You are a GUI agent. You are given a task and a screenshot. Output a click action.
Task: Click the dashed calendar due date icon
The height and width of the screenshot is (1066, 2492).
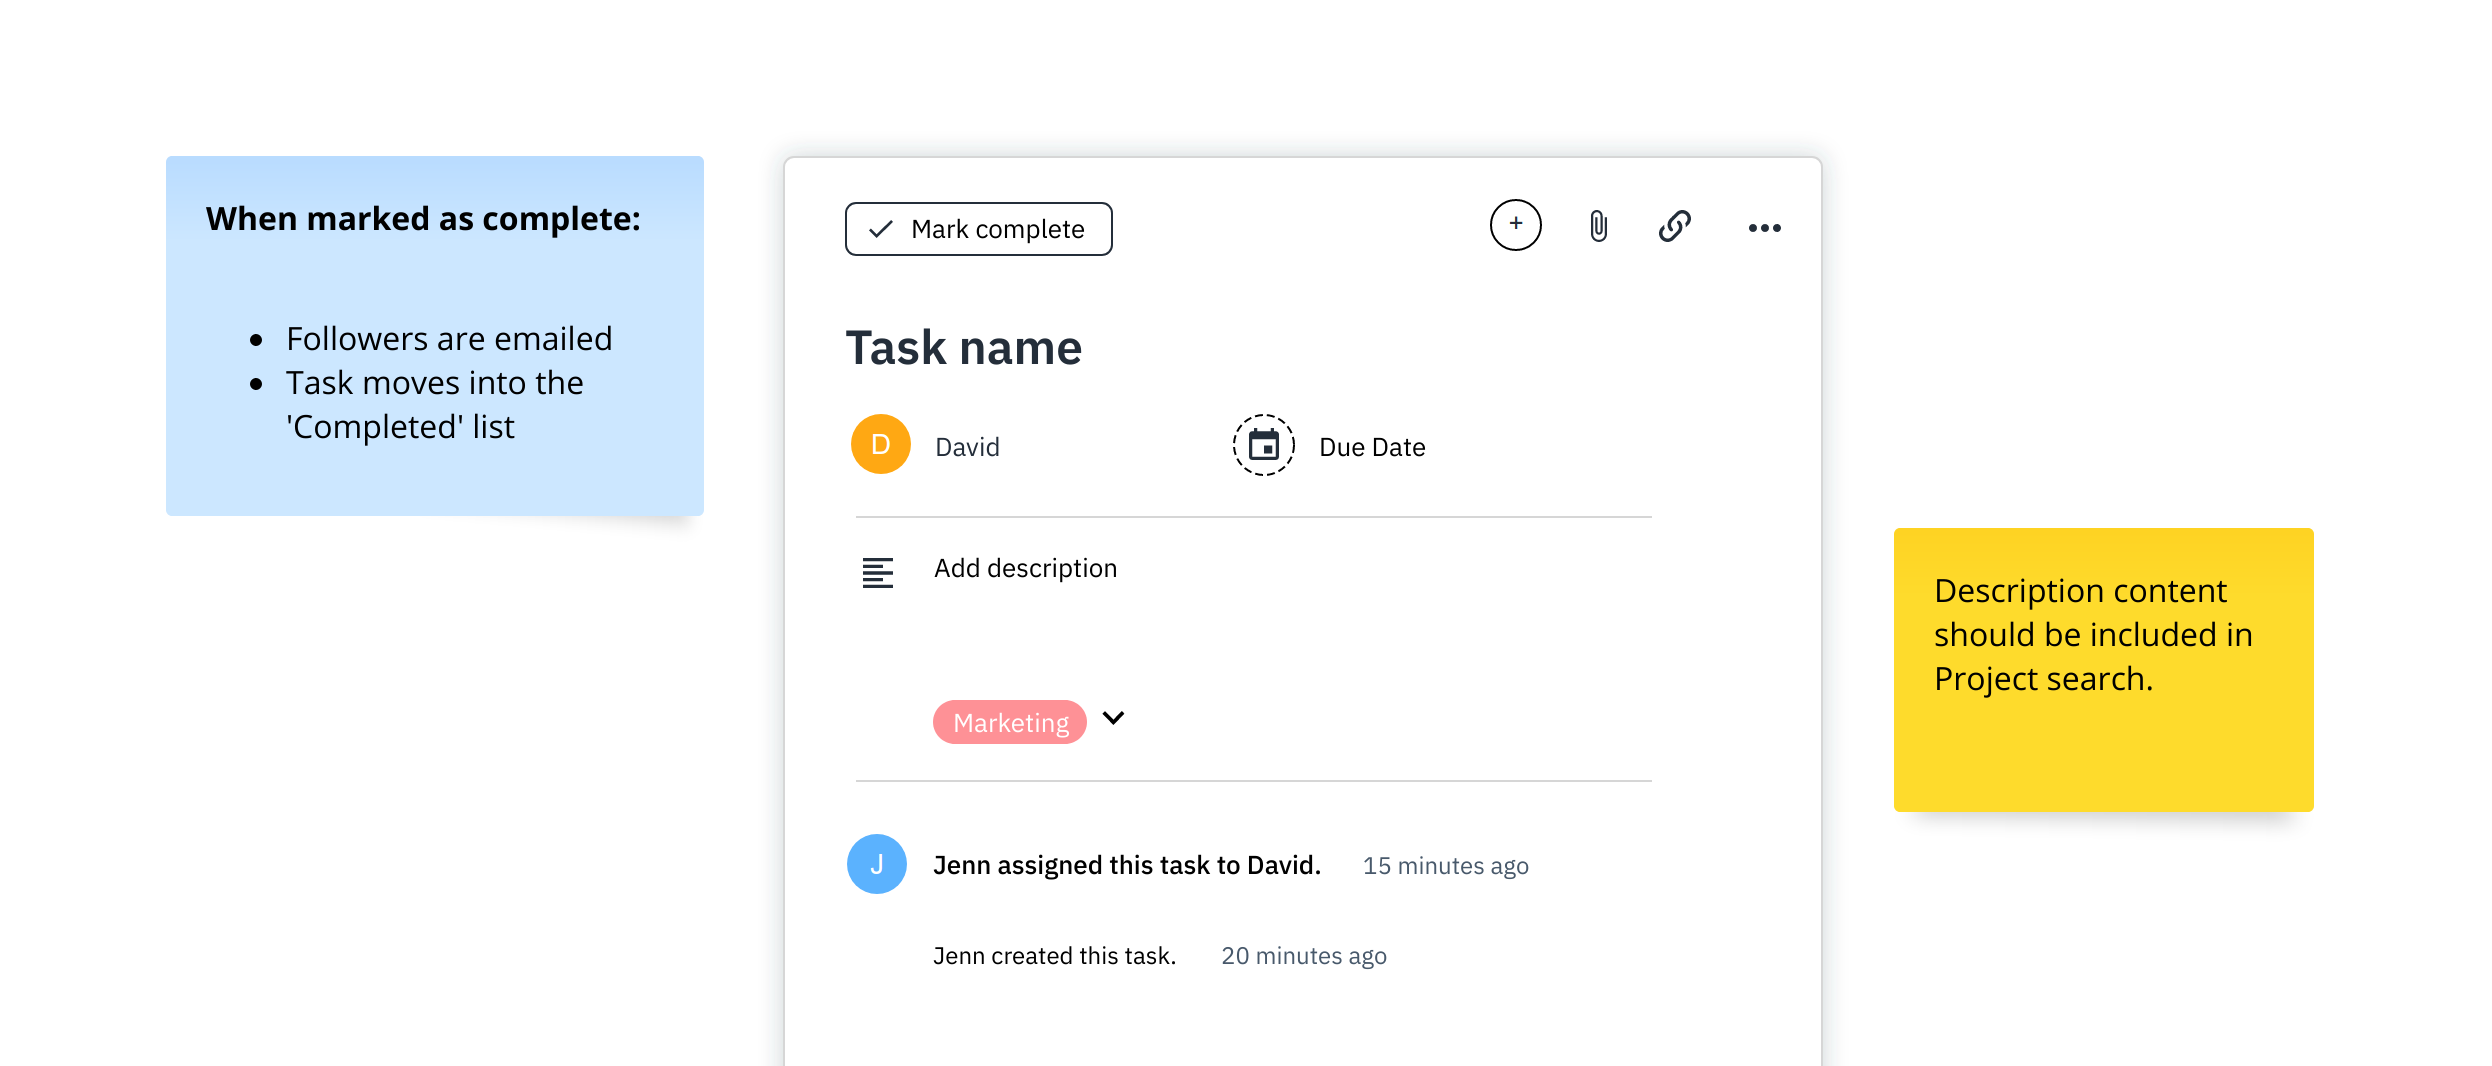(x=1263, y=445)
